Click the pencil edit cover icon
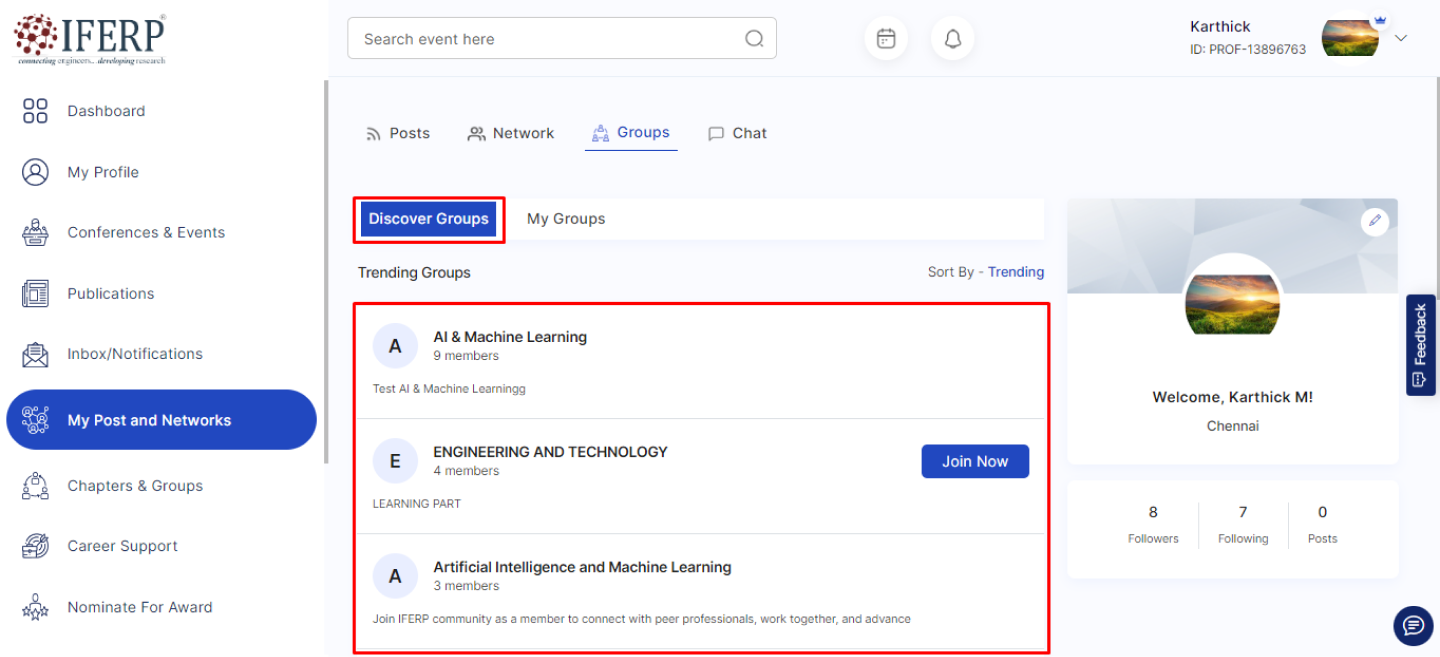The height and width of the screenshot is (657, 1440). point(1375,221)
